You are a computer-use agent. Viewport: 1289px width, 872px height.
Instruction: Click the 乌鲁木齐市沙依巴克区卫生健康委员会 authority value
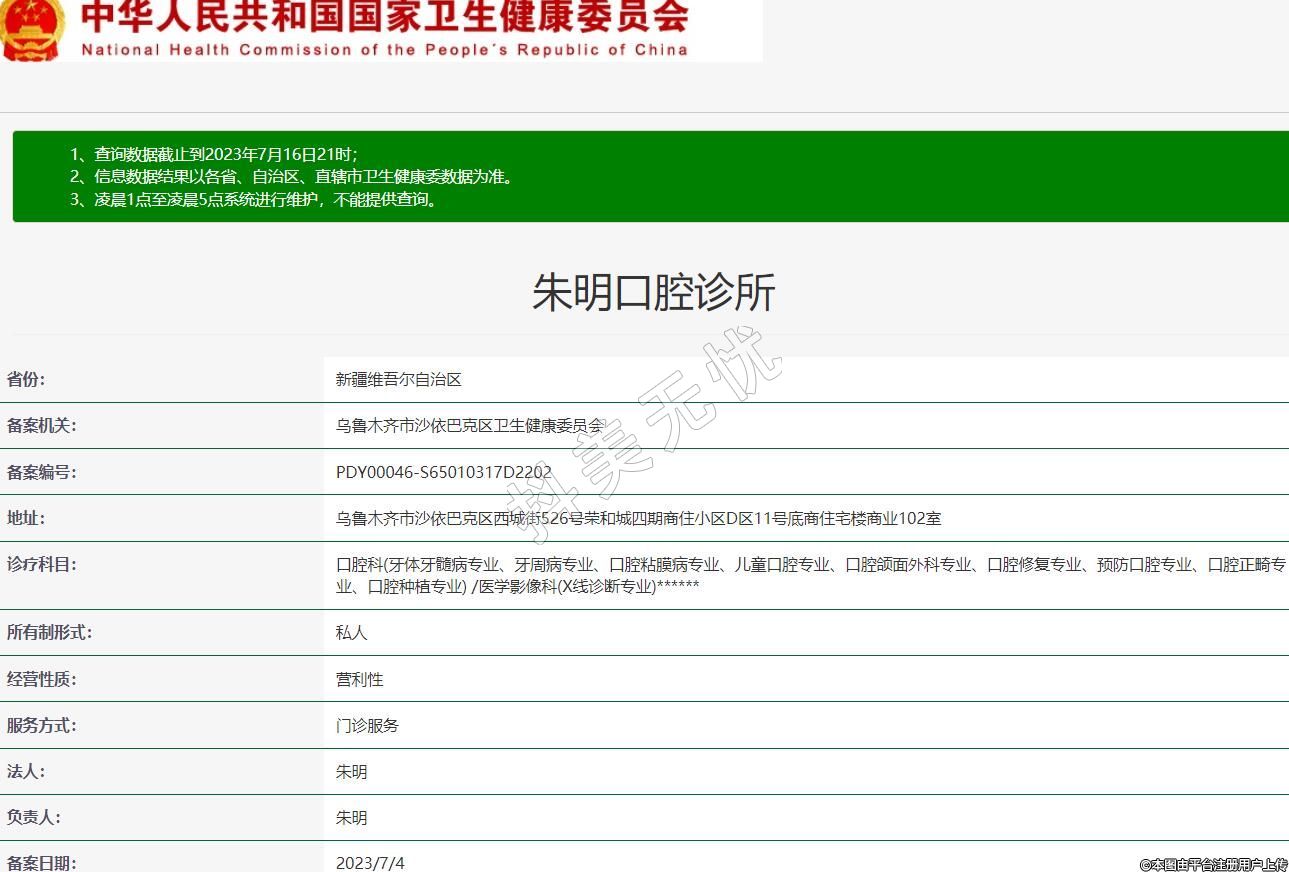[470, 426]
